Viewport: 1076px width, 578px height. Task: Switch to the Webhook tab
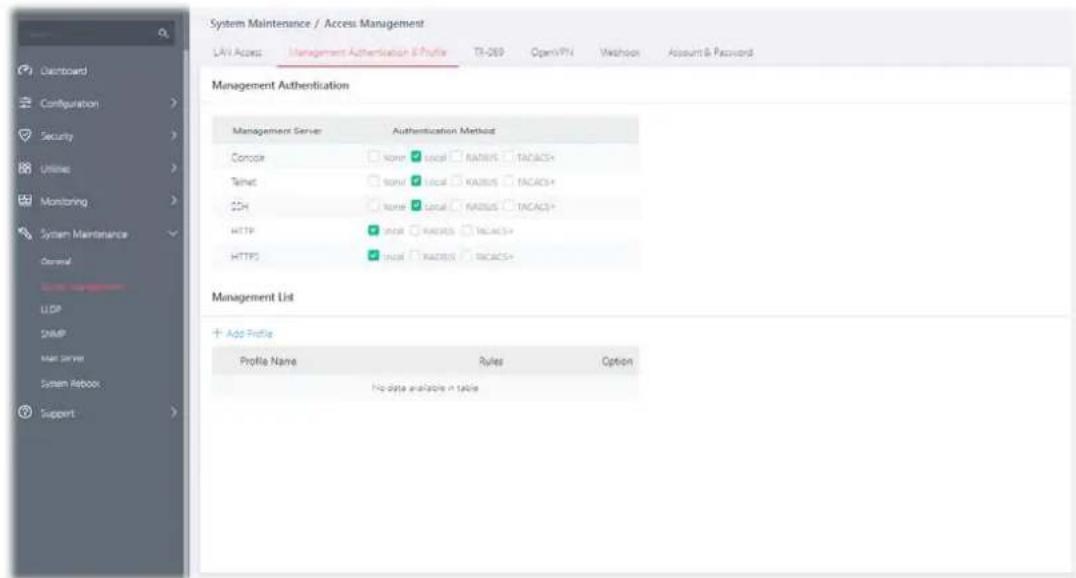point(620,52)
